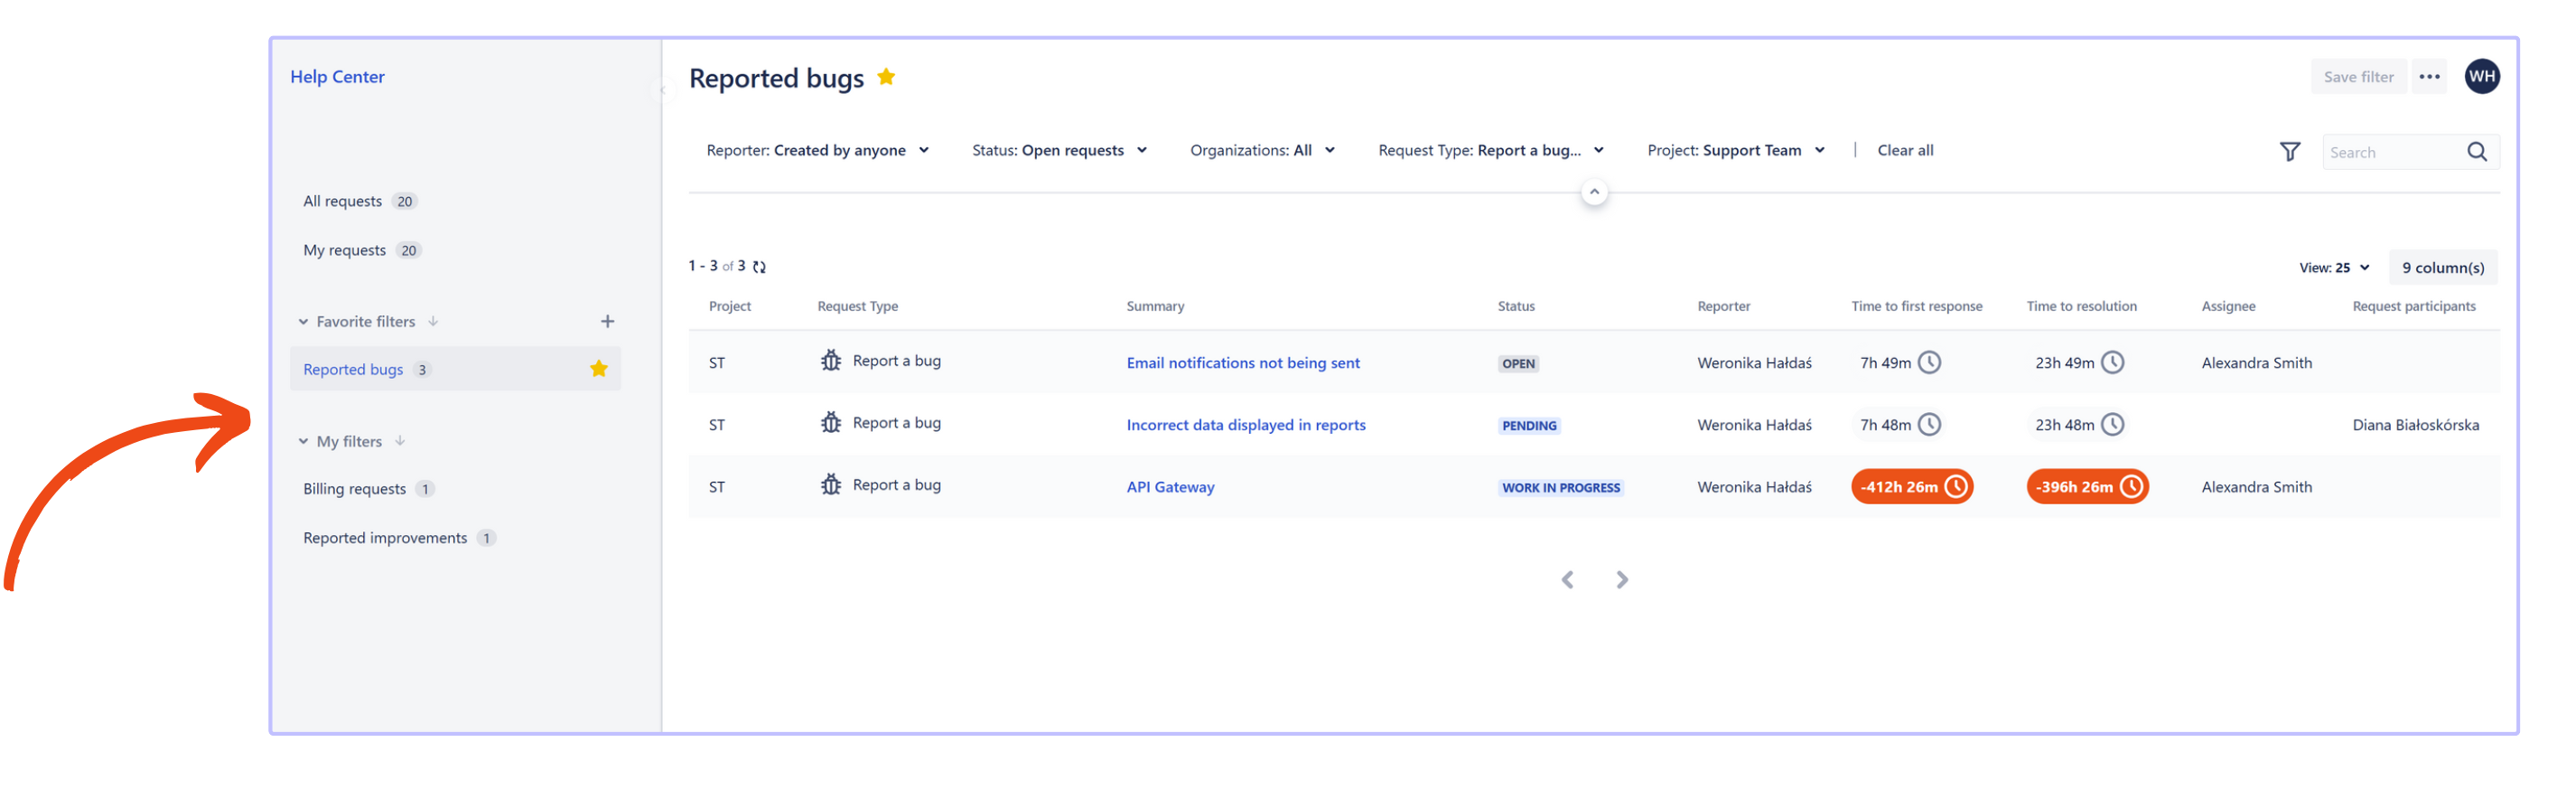2576x789 pixels.
Task: Click the search magnifier icon
Action: pyautogui.click(x=2476, y=152)
